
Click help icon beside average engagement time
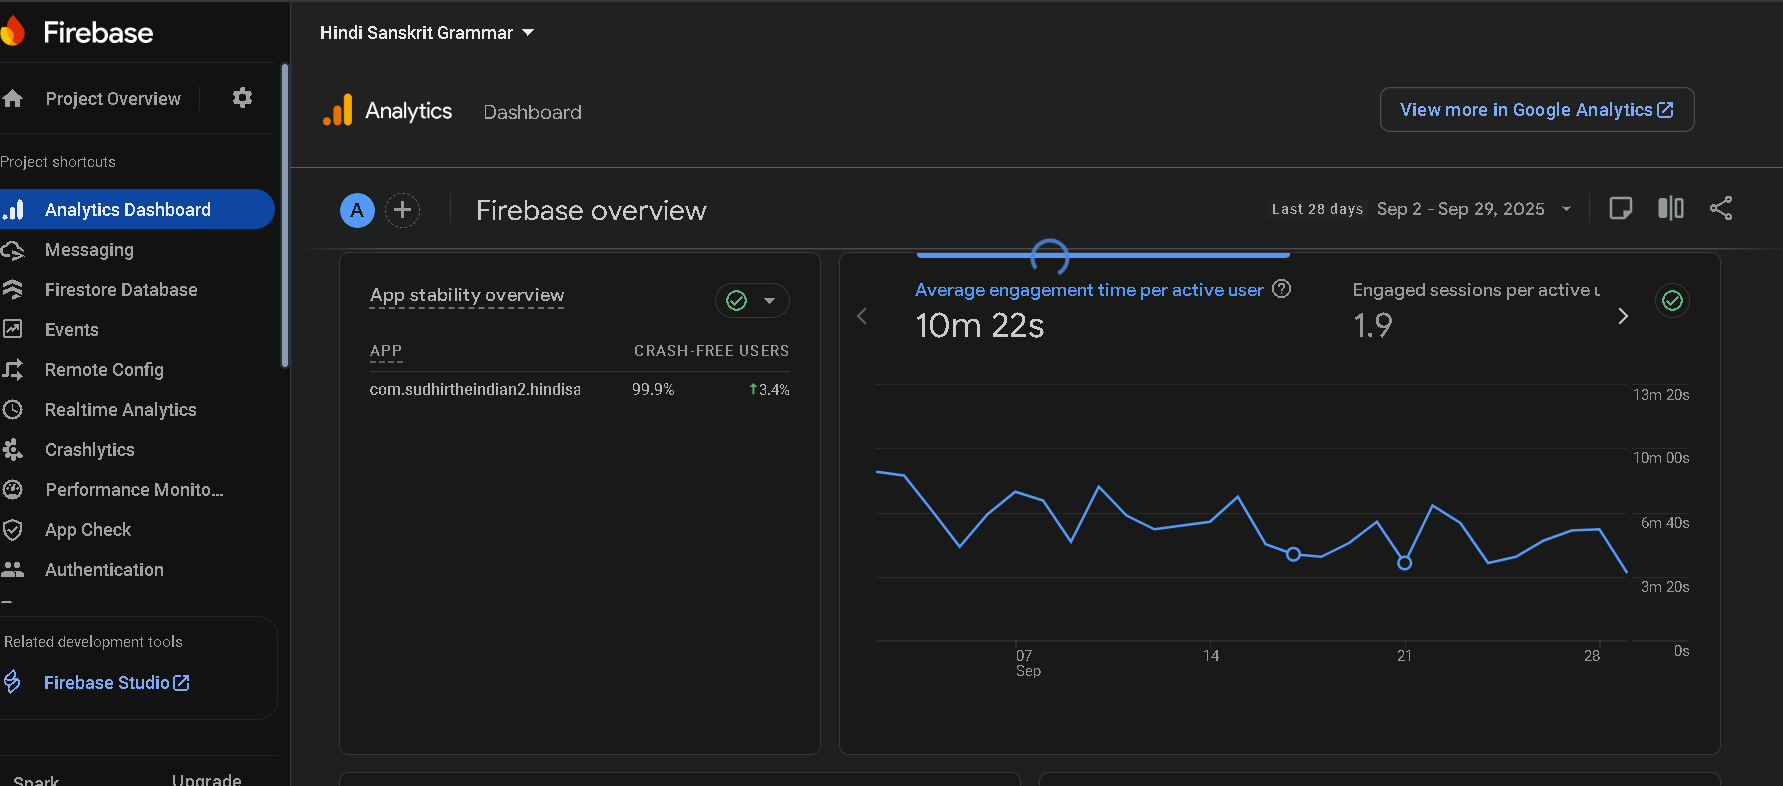(x=1281, y=289)
